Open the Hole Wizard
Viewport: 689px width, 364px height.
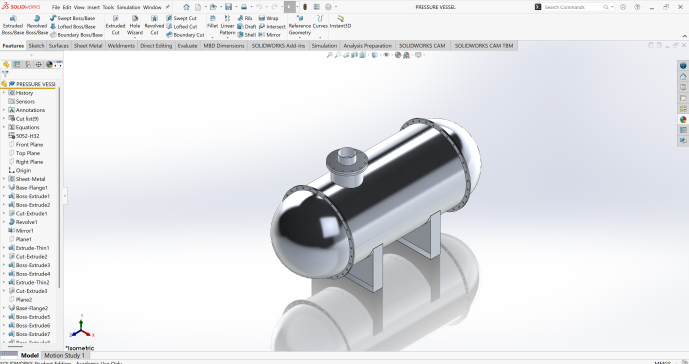coord(135,25)
